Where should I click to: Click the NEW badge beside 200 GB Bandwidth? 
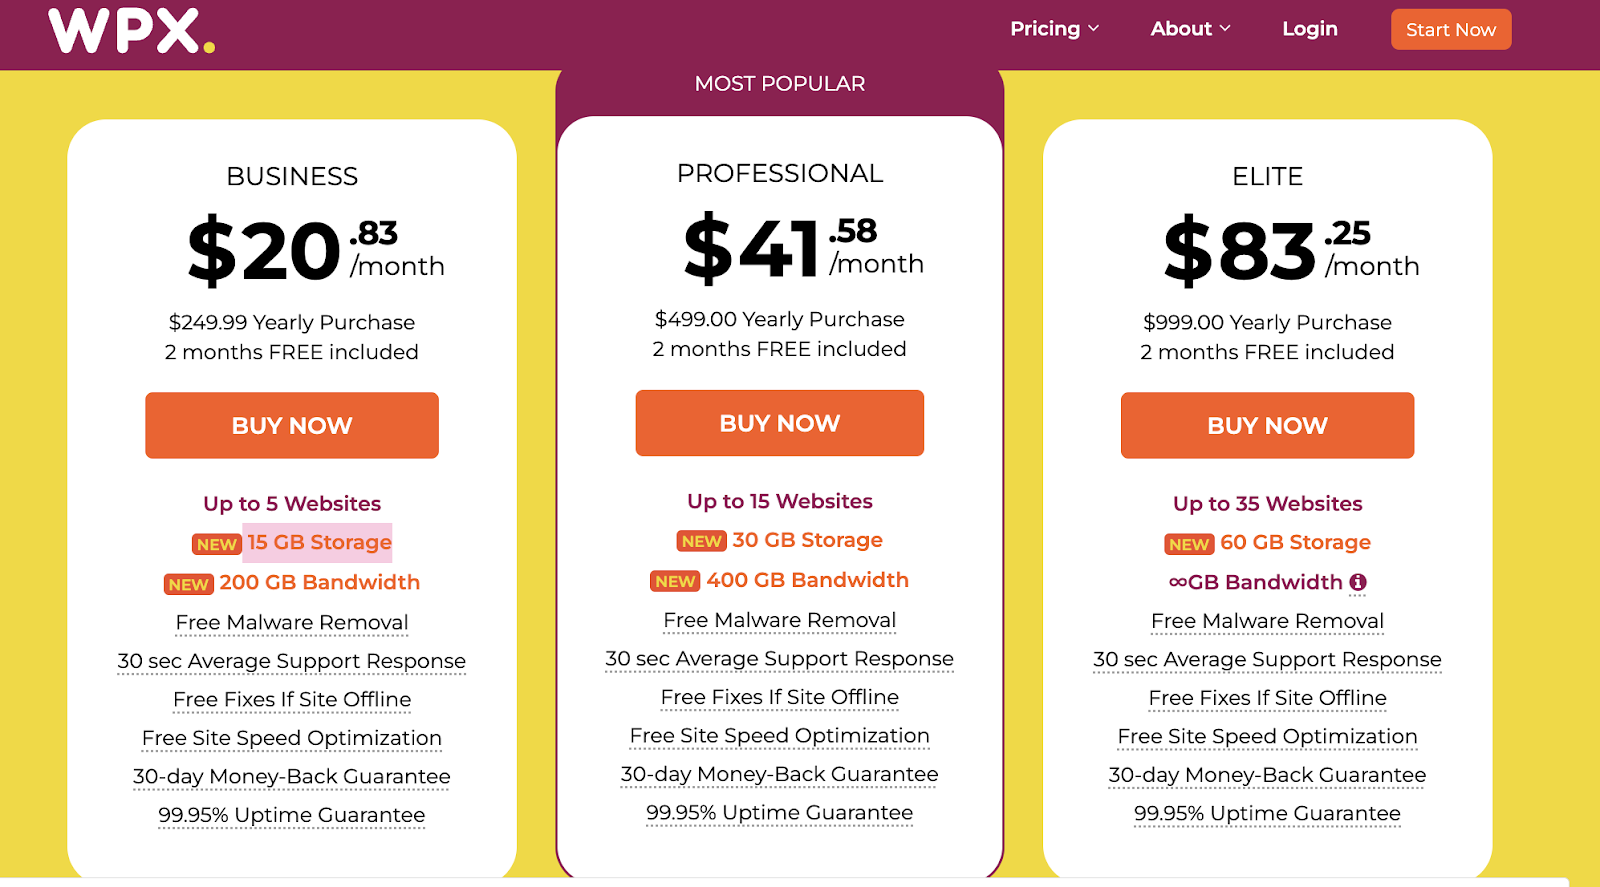tap(188, 584)
